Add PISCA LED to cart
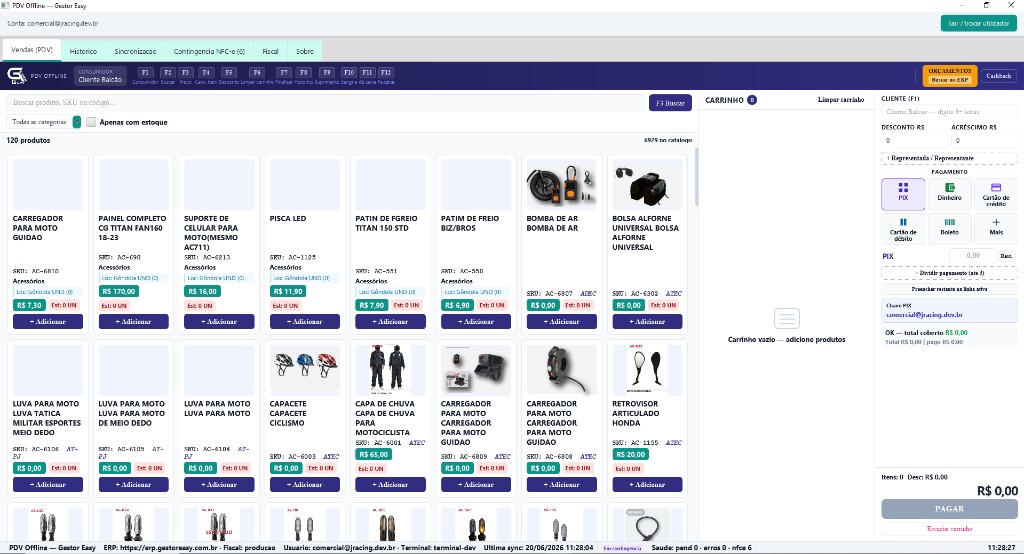 [x=305, y=321]
